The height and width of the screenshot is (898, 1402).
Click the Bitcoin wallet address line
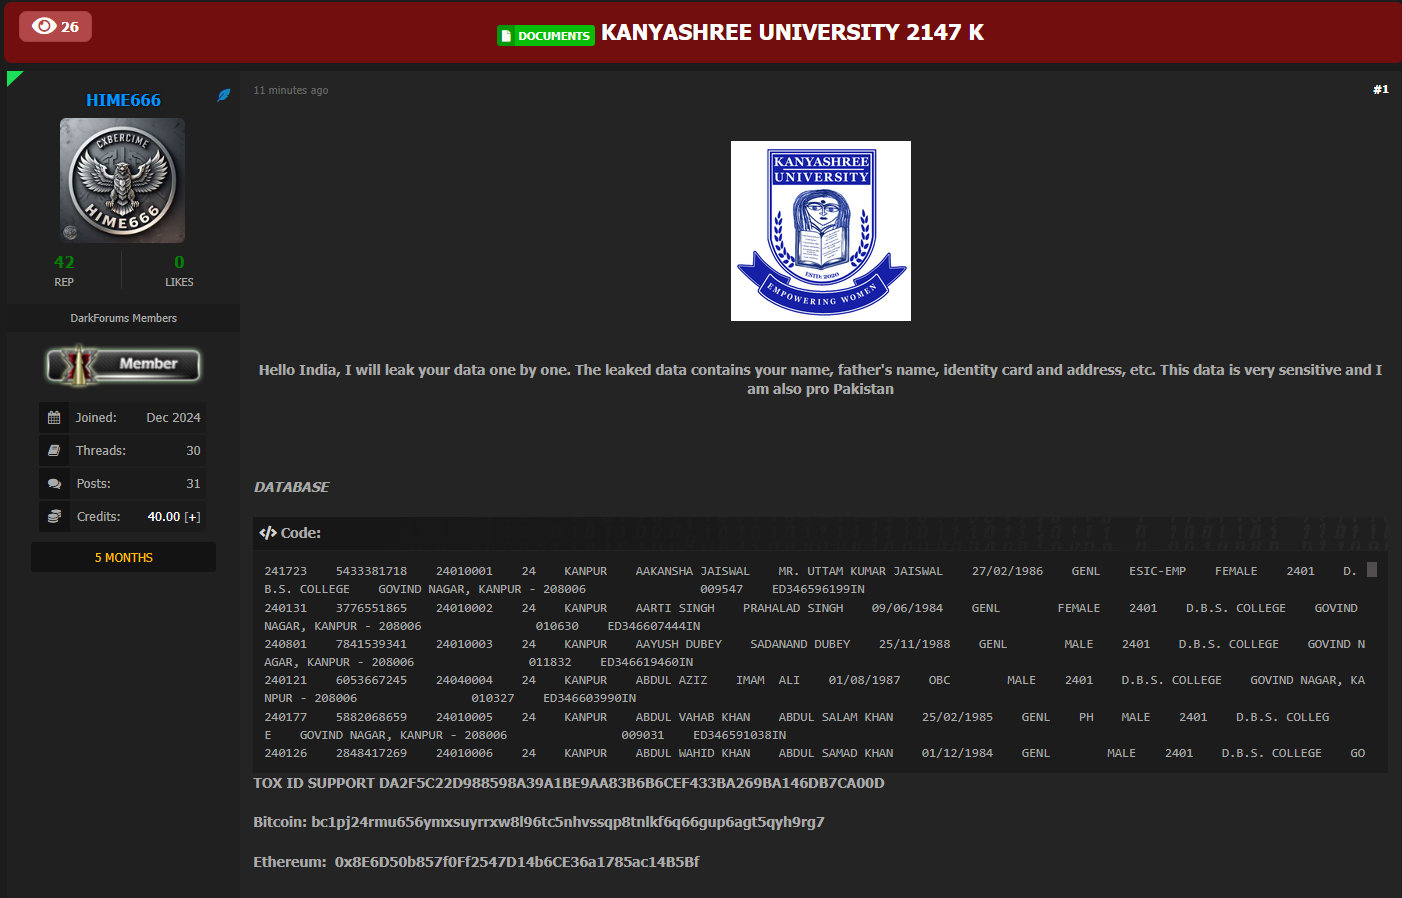[538, 822]
